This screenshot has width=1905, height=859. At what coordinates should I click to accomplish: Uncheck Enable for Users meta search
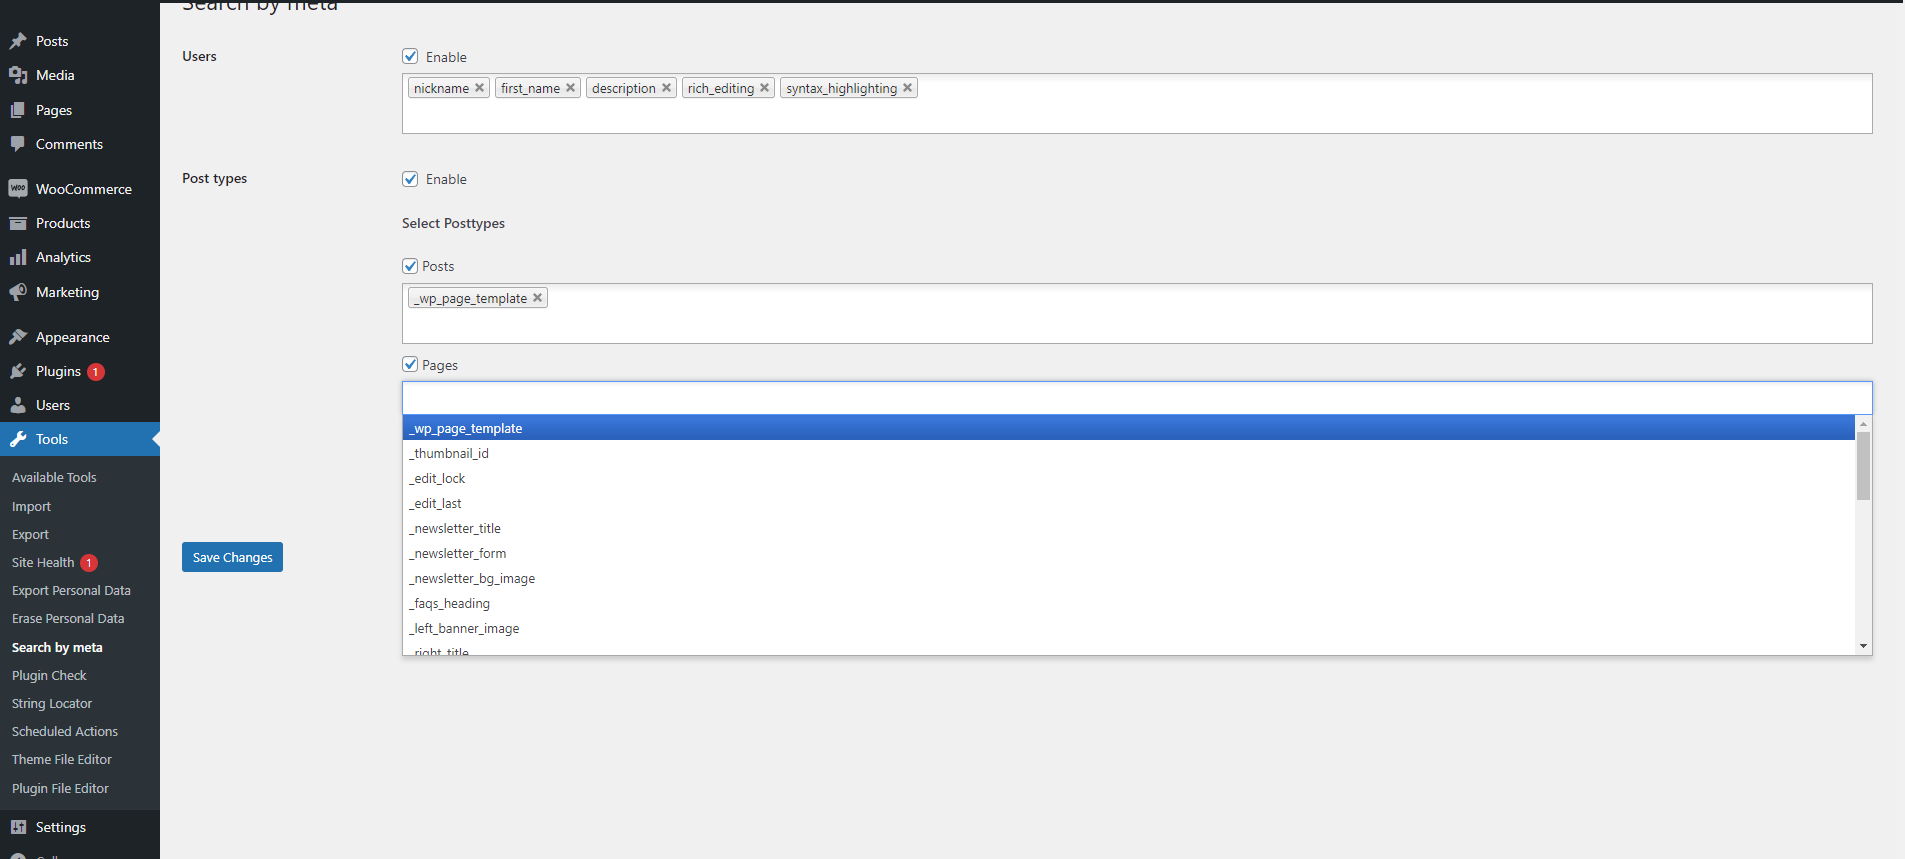(x=410, y=57)
